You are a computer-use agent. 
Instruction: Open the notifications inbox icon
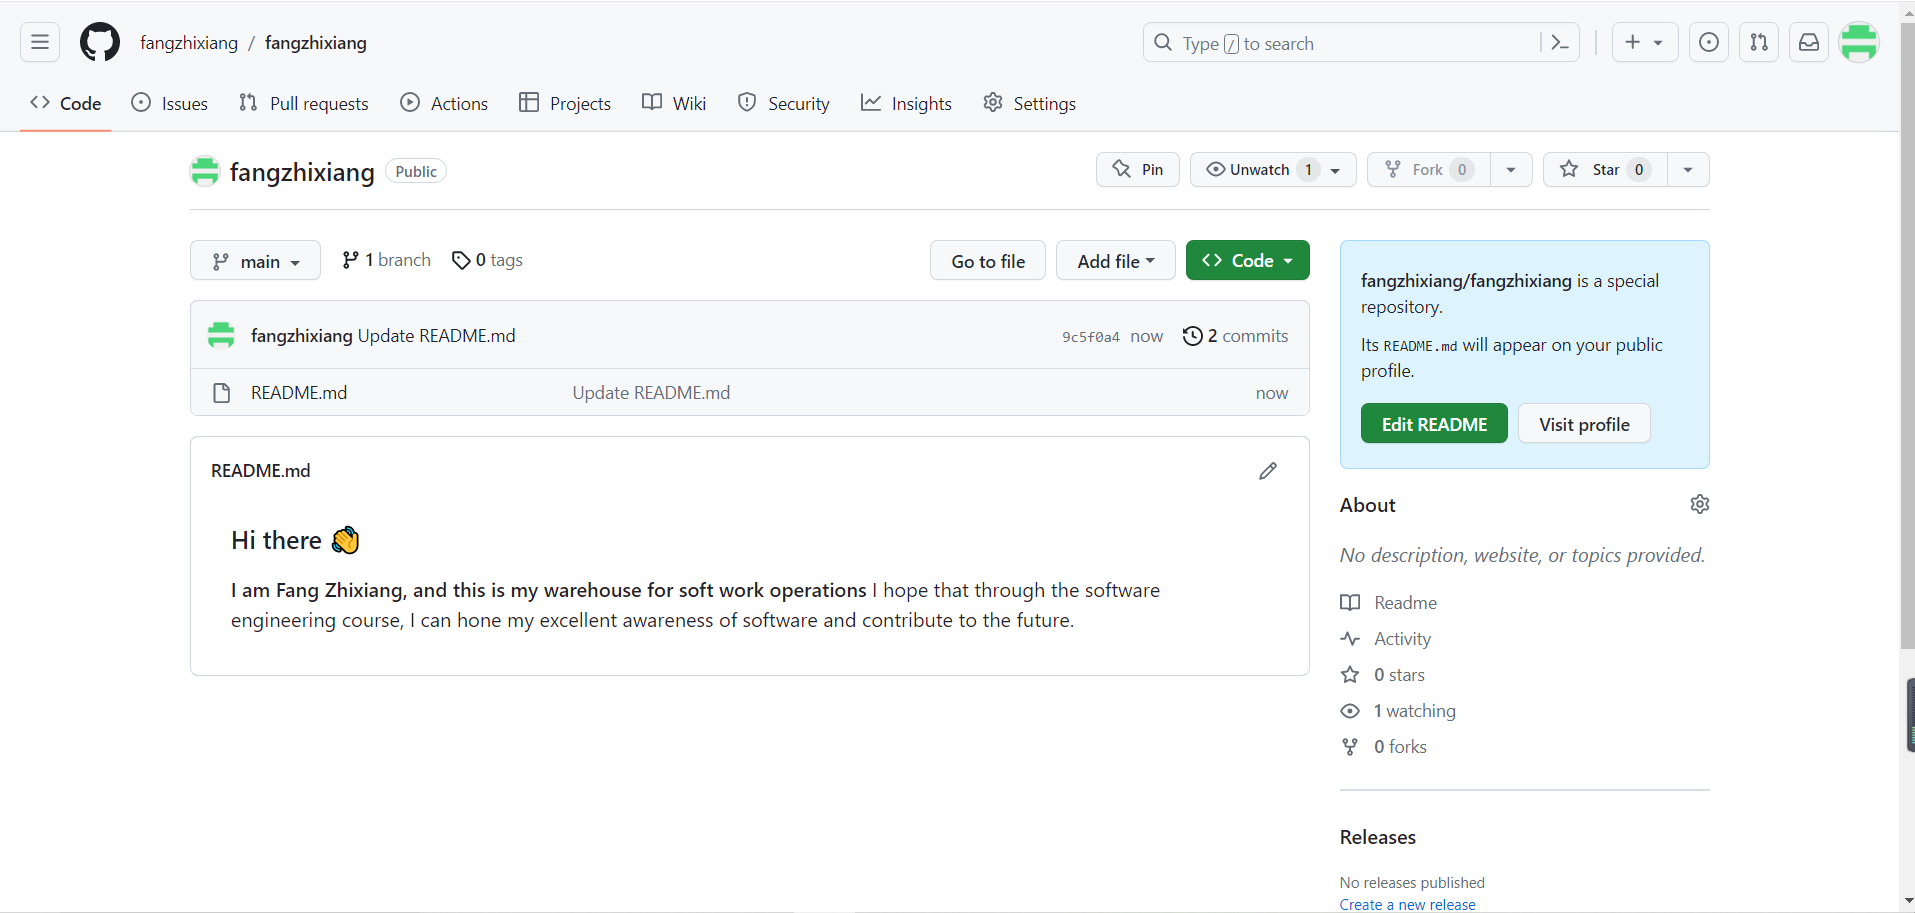coord(1809,42)
